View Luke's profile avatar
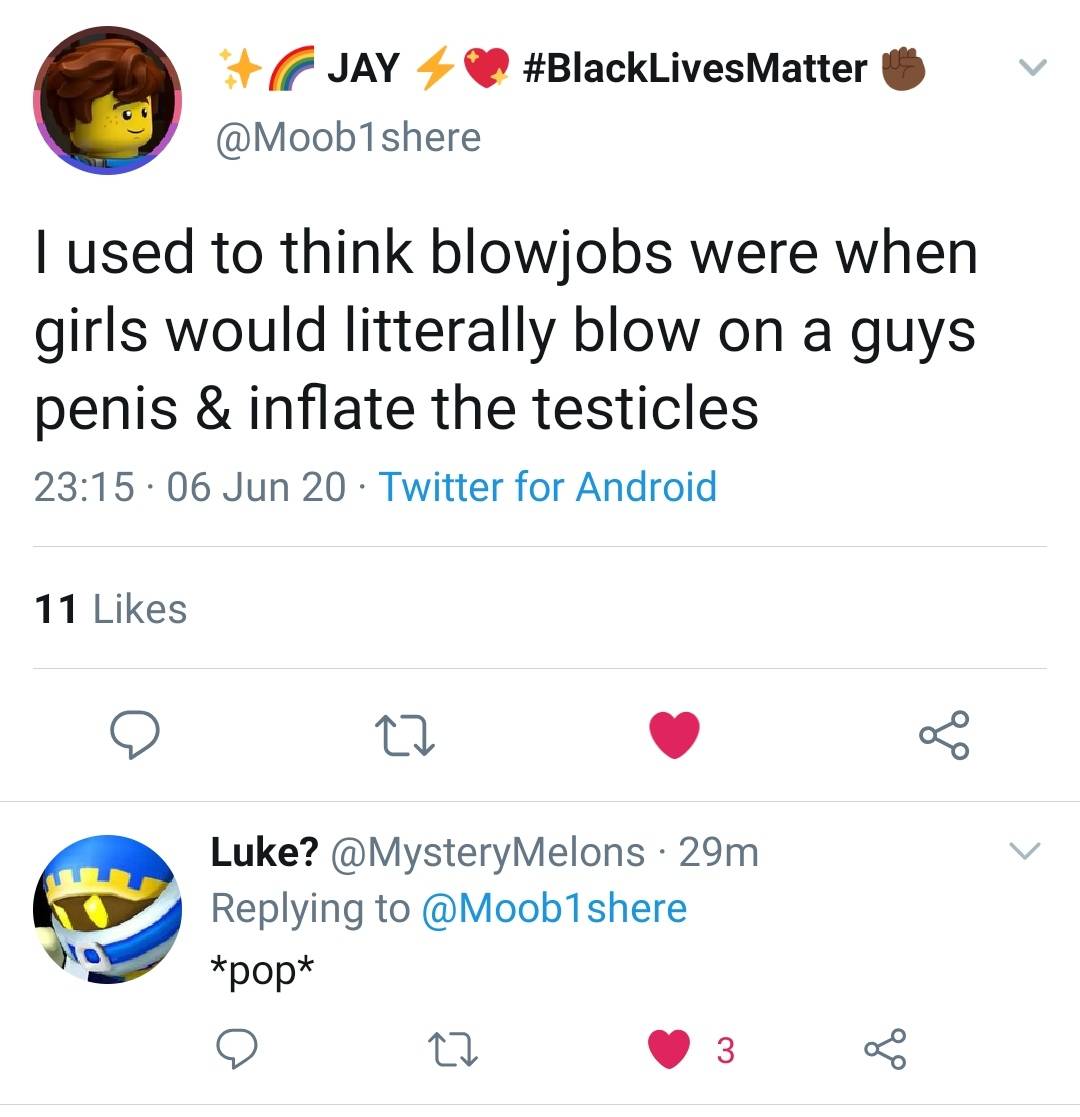The height and width of the screenshot is (1117, 1080). pos(107,910)
